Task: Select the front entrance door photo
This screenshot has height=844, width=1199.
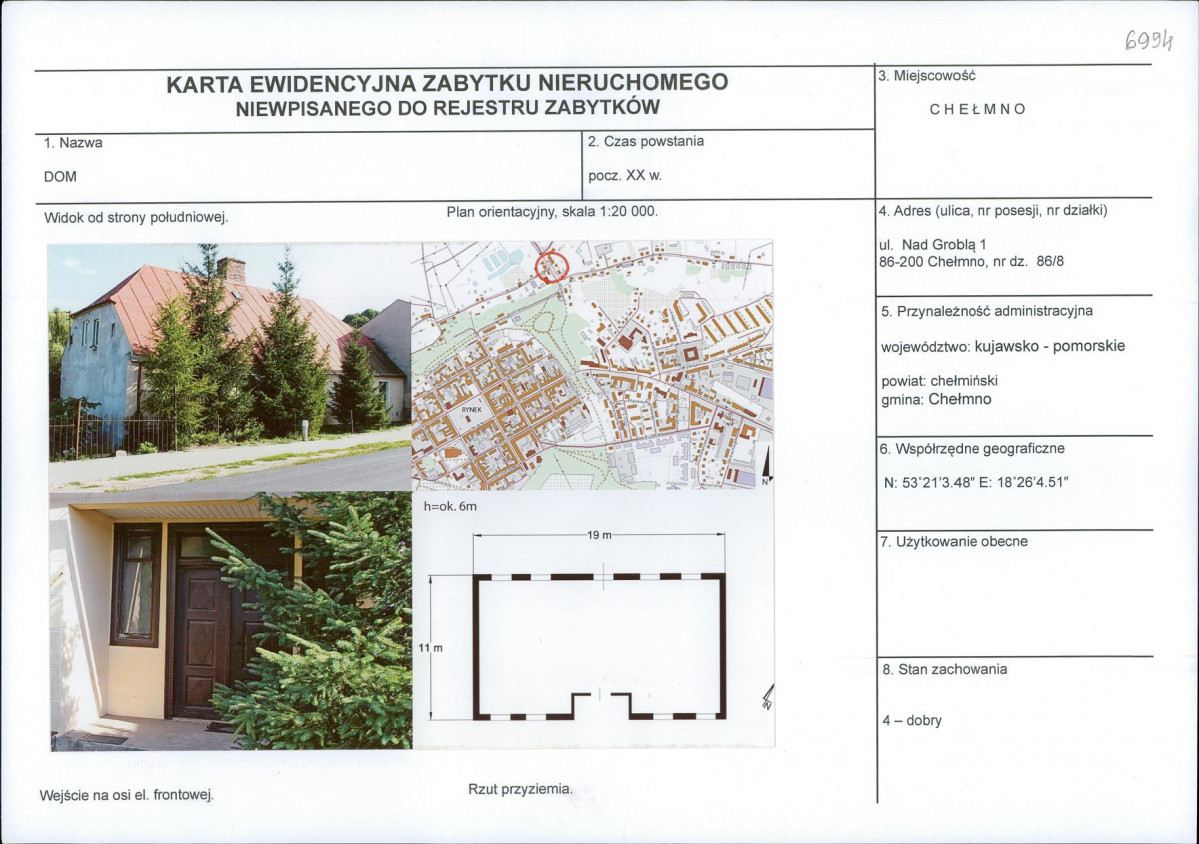Action: pyautogui.click(x=231, y=622)
